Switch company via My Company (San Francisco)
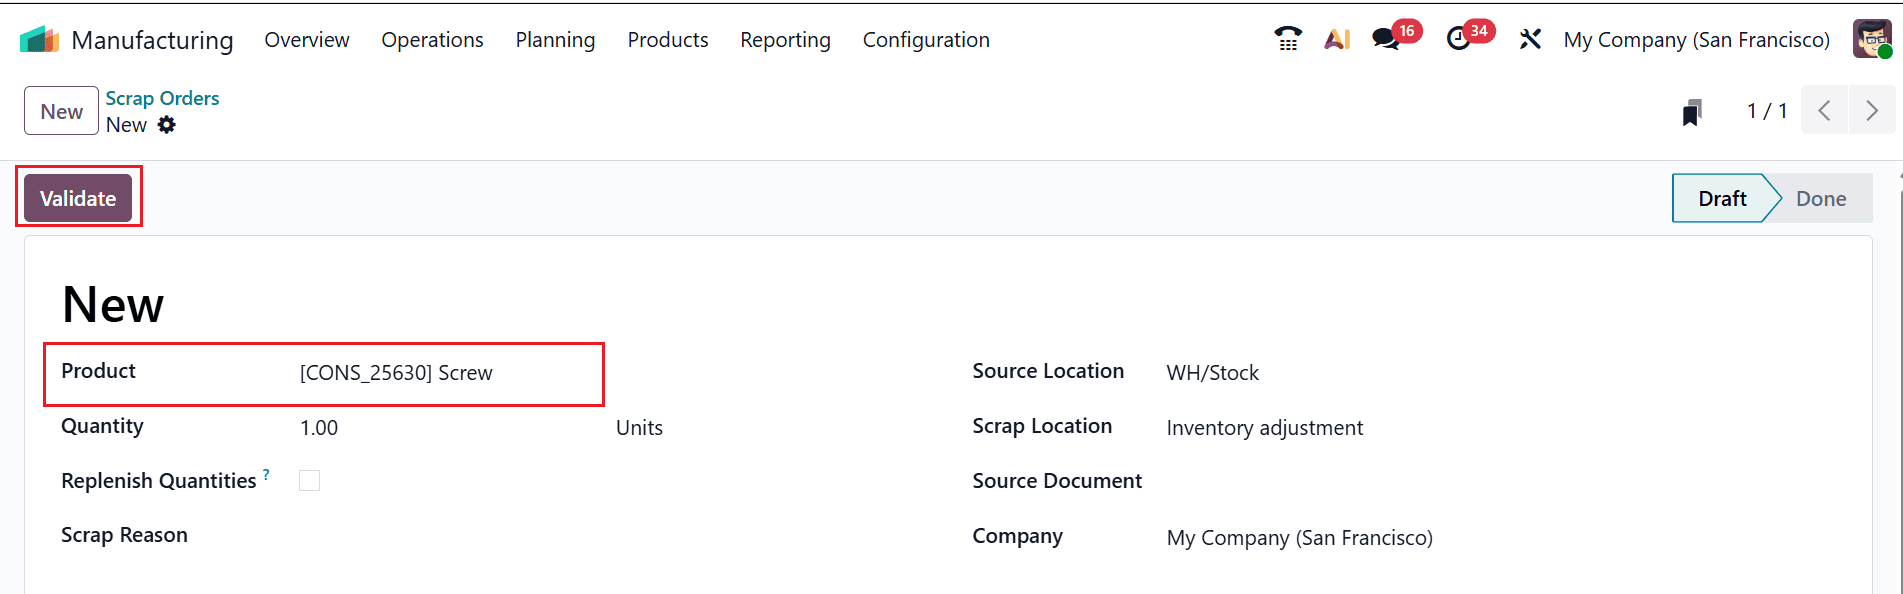 [1697, 40]
